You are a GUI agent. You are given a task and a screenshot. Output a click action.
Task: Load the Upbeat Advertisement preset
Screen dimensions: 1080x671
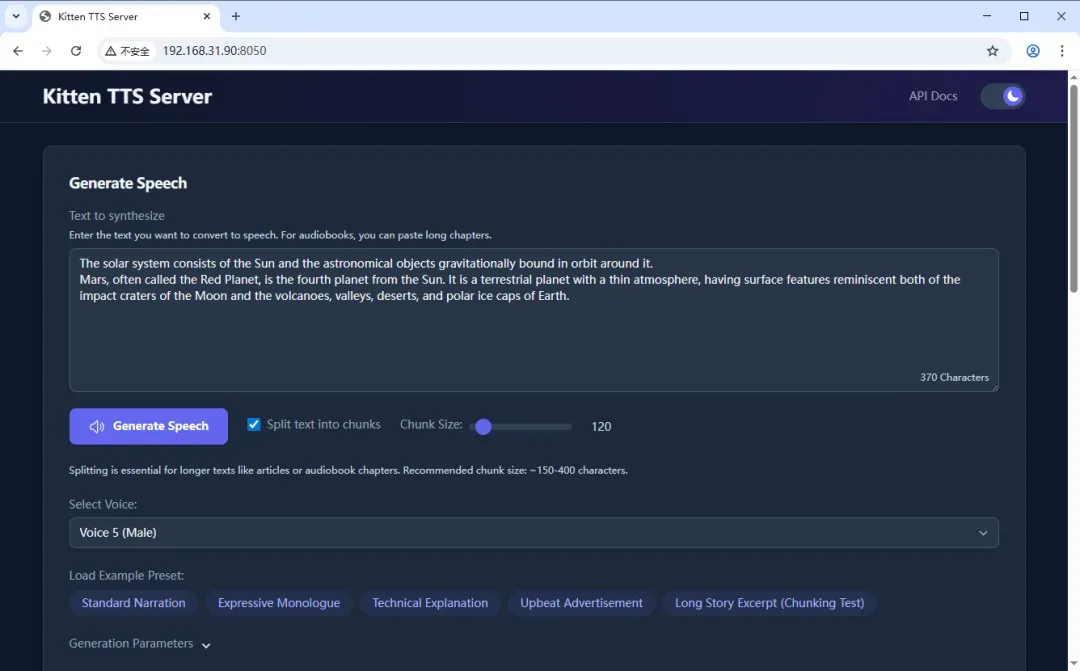coord(581,603)
